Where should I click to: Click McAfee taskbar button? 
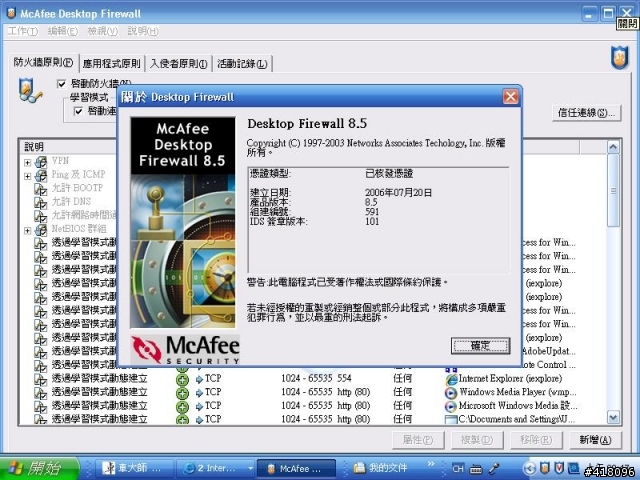point(297,468)
